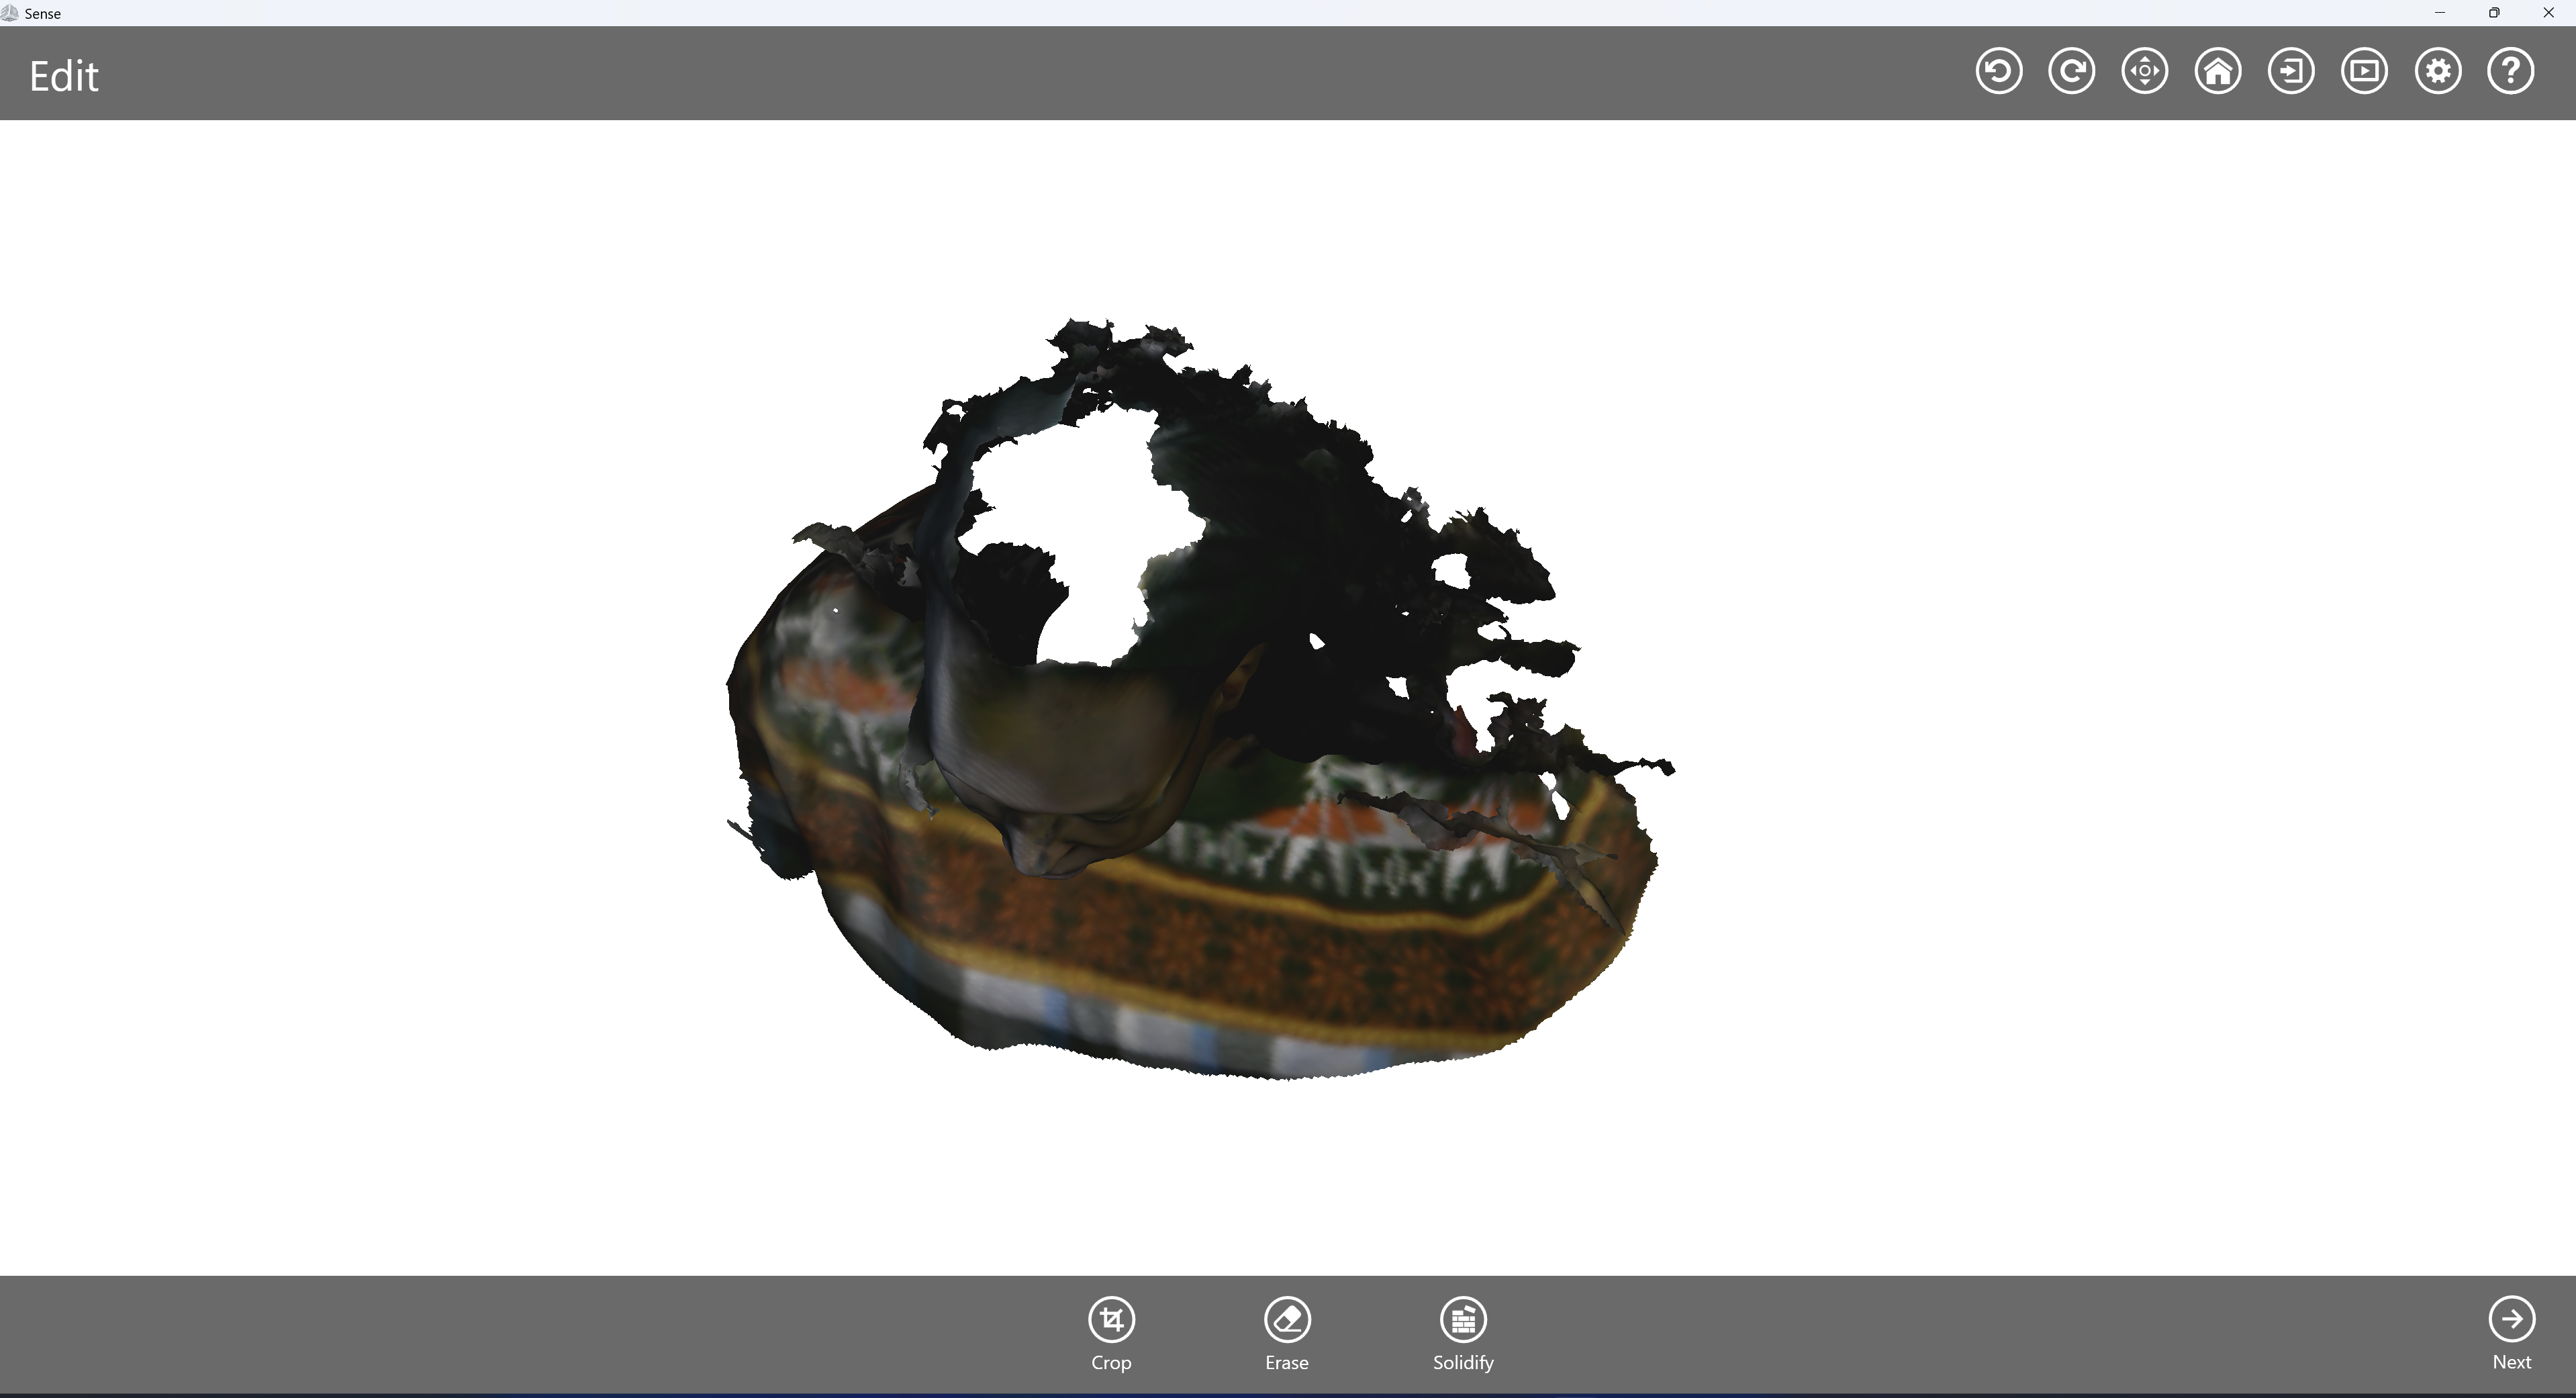Click the import arrow-into-box icon
Image resolution: width=2576 pixels, height=1398 pixels.
[x=2290, y=71]
